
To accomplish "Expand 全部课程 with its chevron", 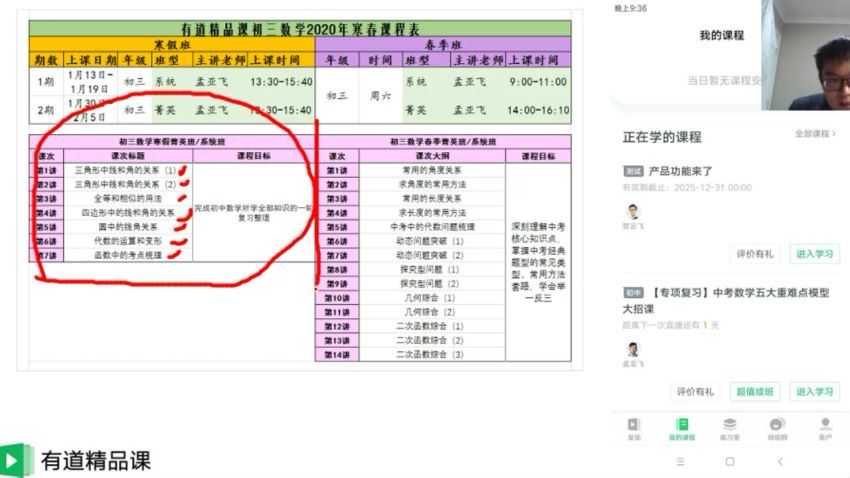I will (815, 133).
